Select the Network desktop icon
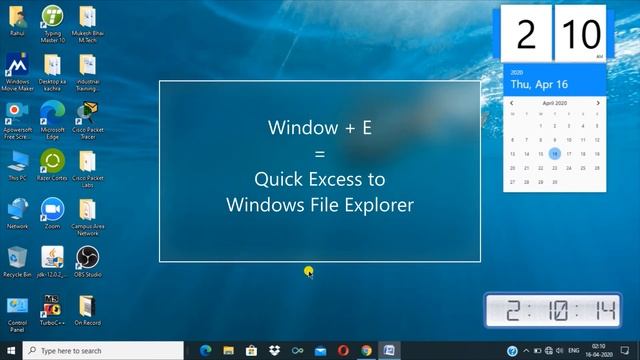This screenshot has width=640, height=360. [17, 214]
